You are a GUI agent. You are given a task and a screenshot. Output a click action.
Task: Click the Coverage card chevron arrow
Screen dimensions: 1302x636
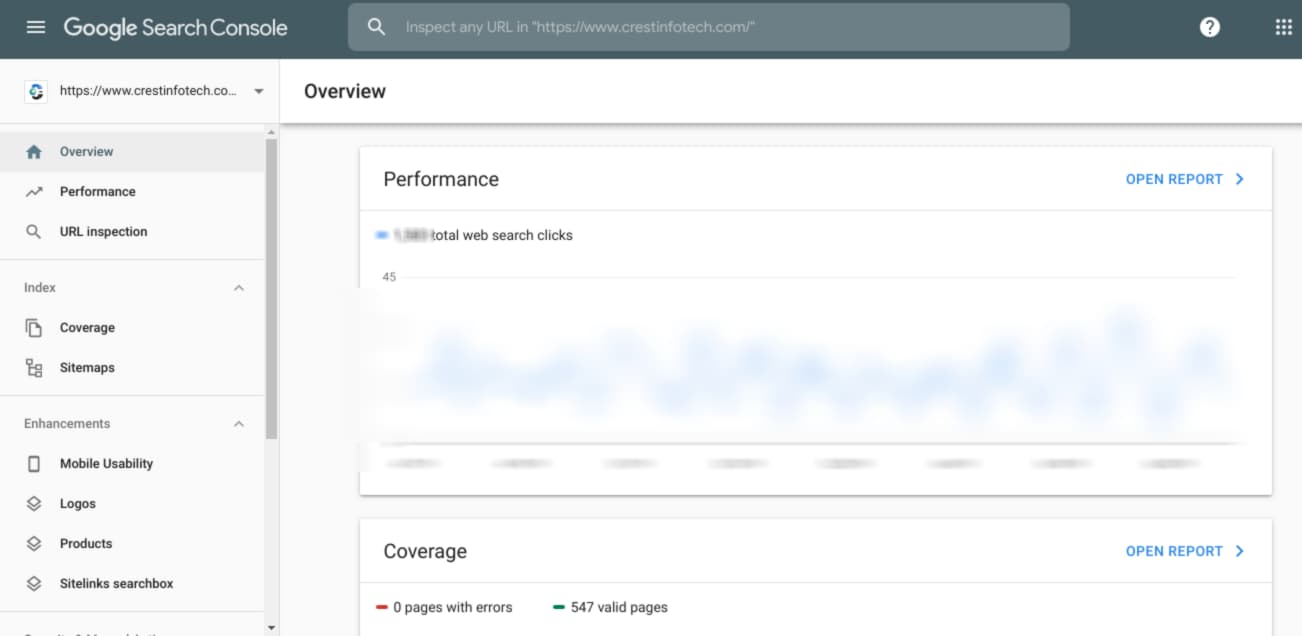[x=1240, y=551]
